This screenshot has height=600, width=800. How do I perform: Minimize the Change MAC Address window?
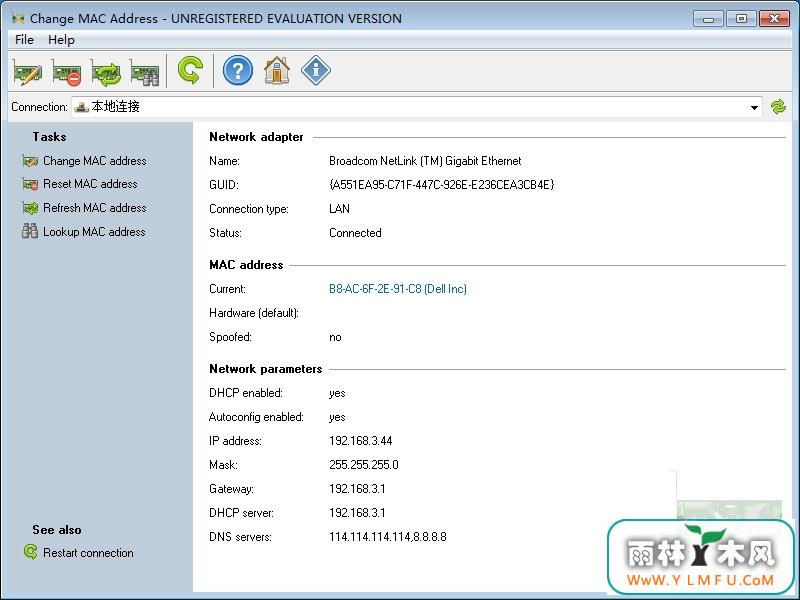[x=708, y=19]
